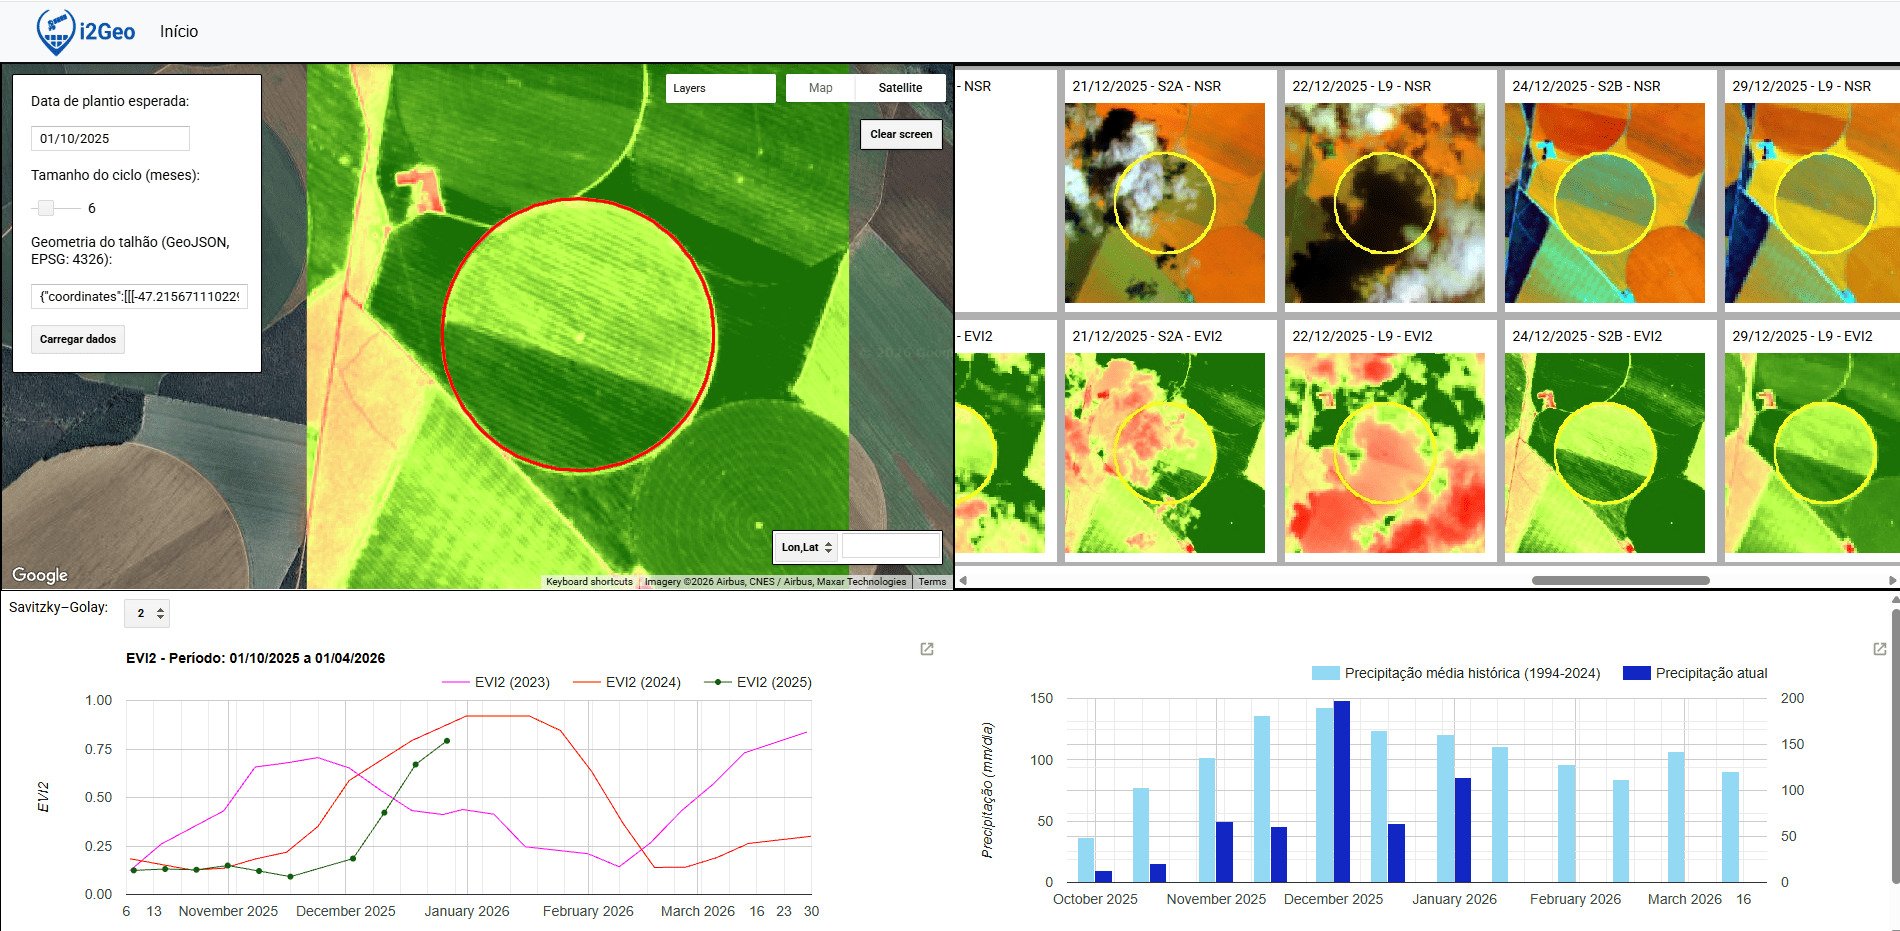Click the cycle length slider handle
The image size is (1900, 931).
point(45,208)
